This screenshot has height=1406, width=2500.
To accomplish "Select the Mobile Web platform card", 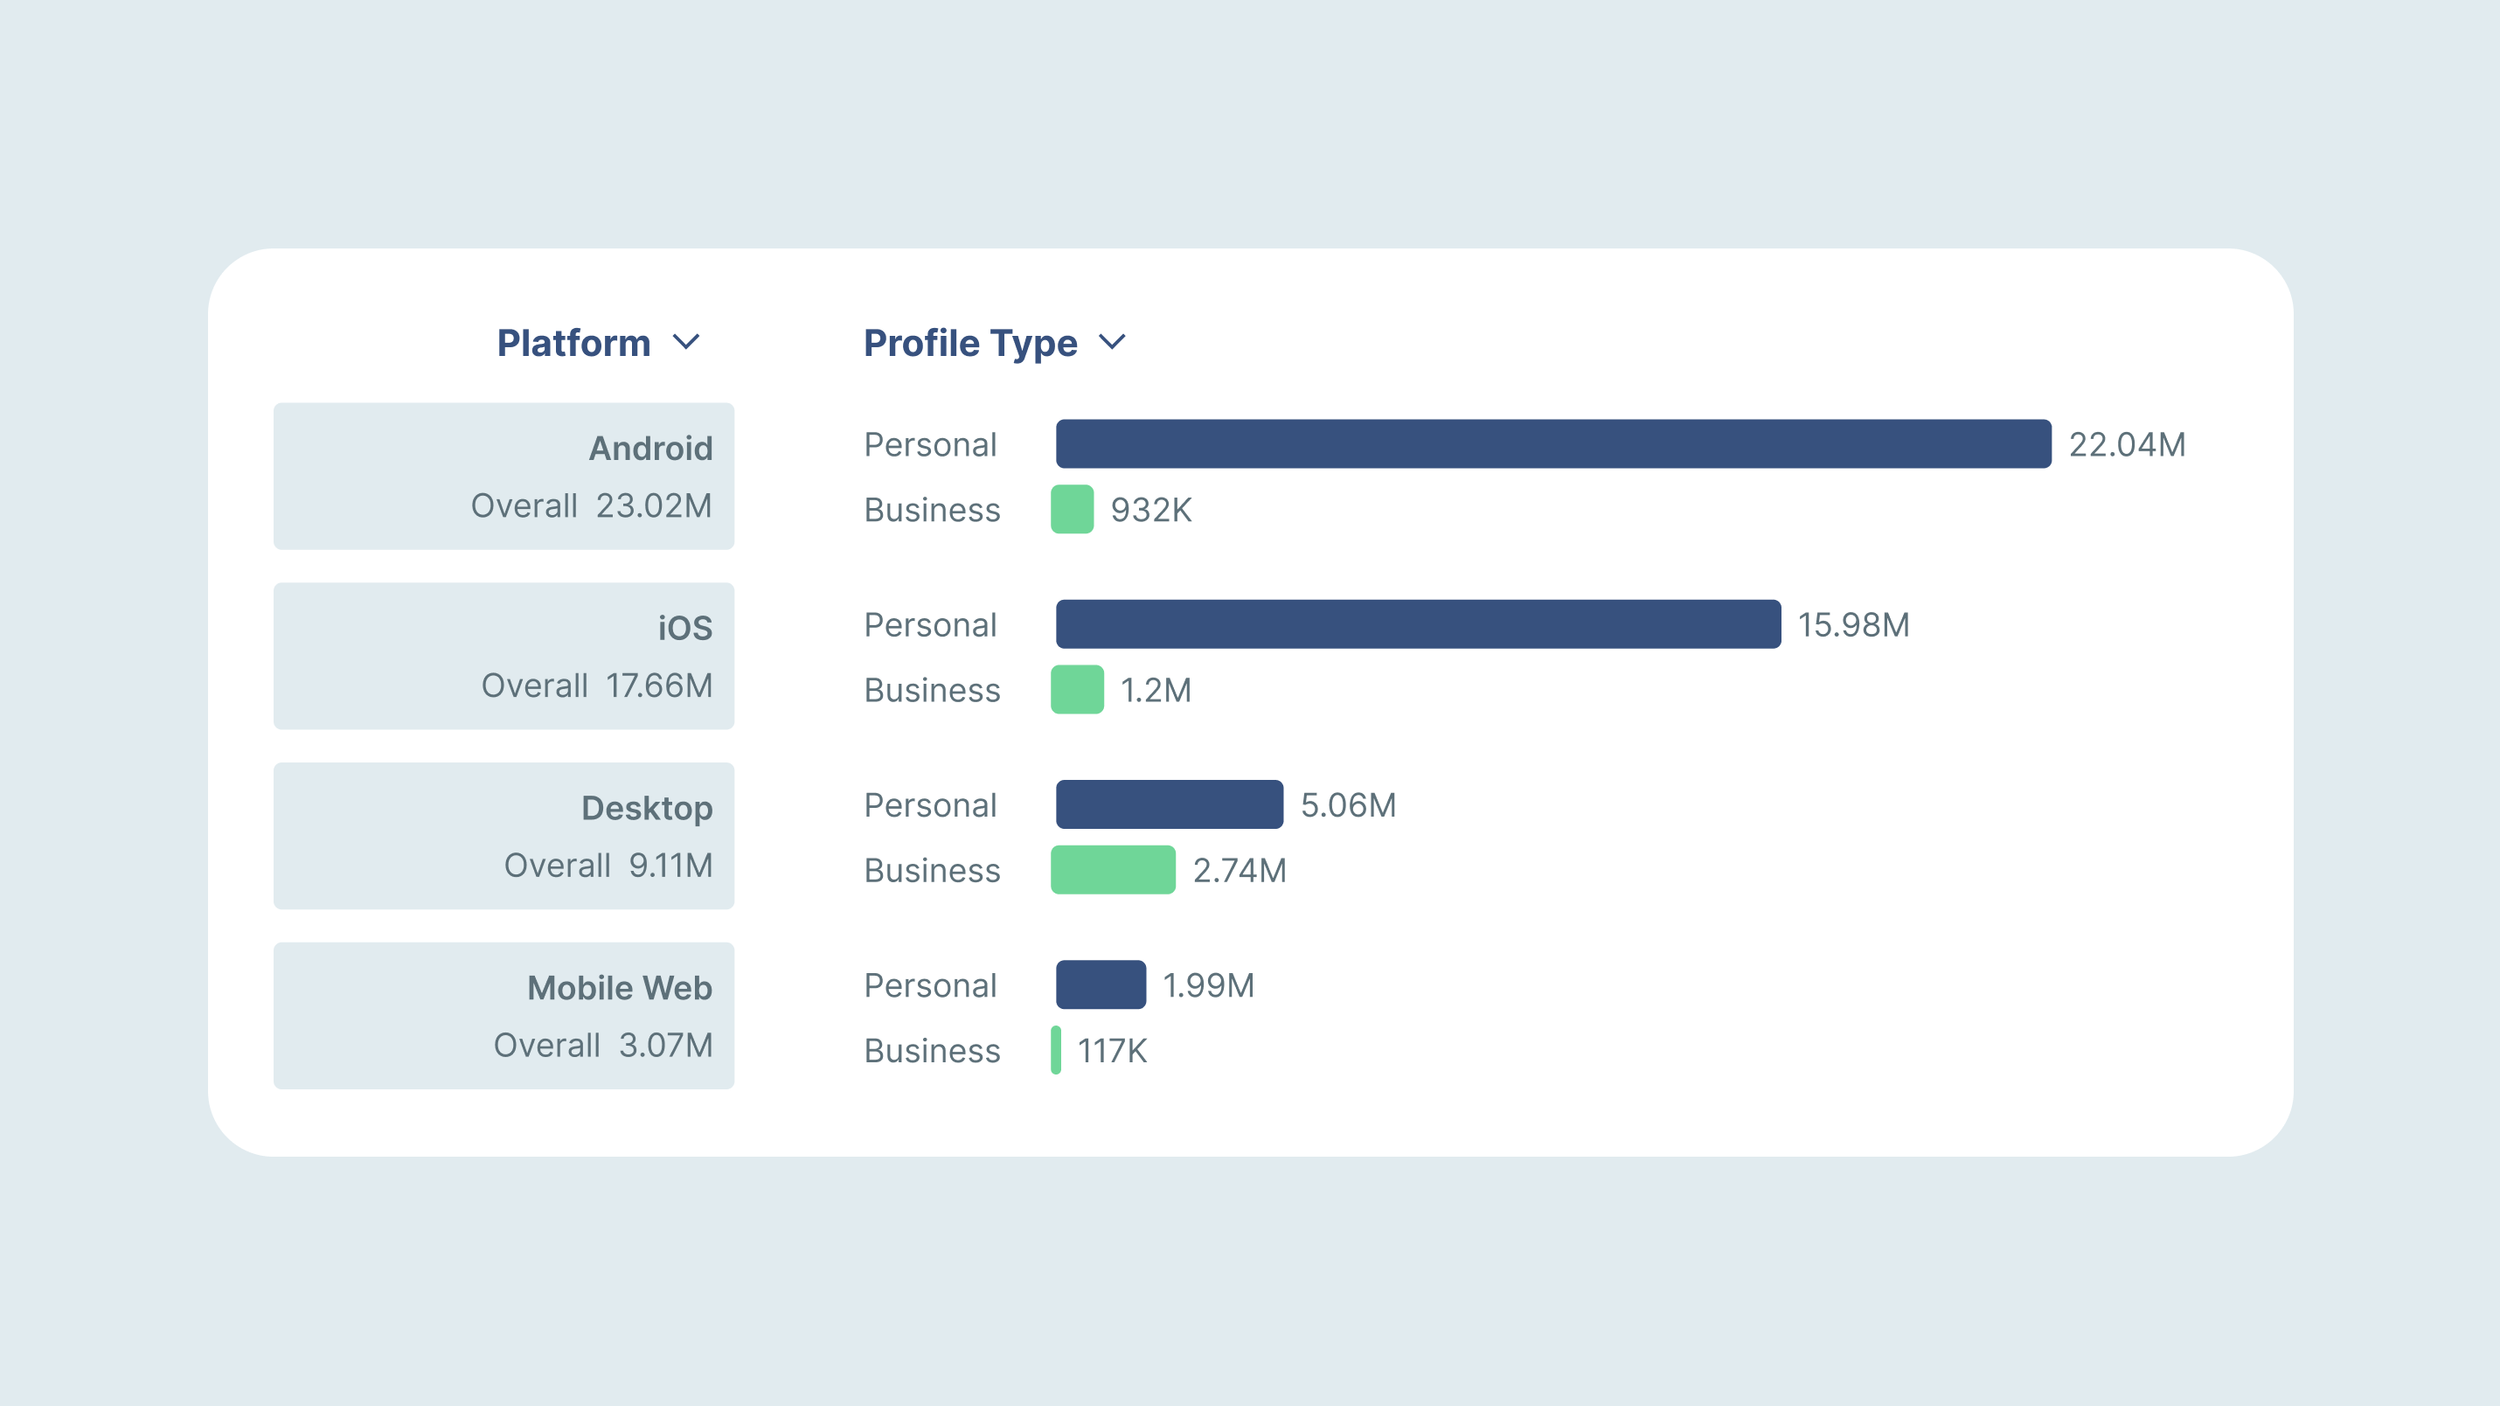I will click(x=503, y=1016).
